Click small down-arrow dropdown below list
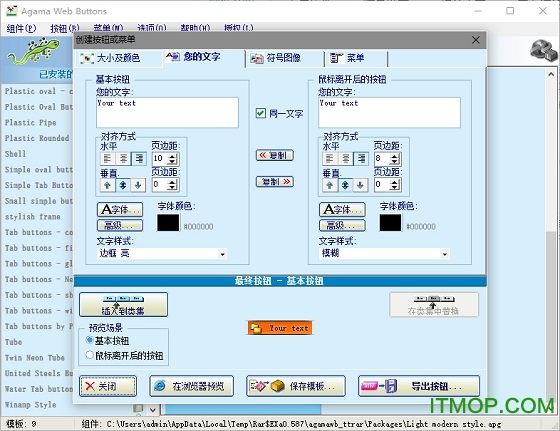560x431 pixels. tap(152, 410)
